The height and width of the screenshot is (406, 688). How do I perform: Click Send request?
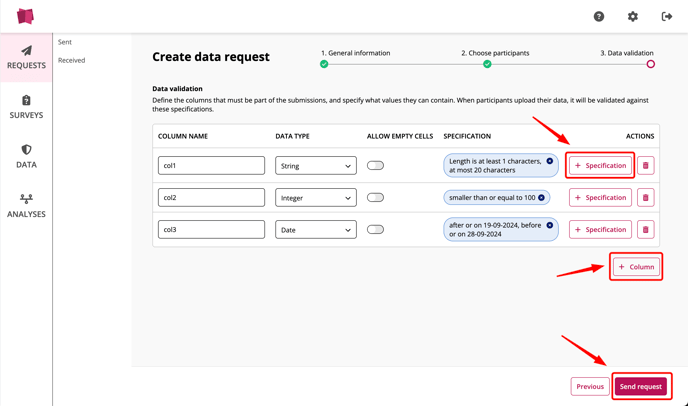[641, 387]
